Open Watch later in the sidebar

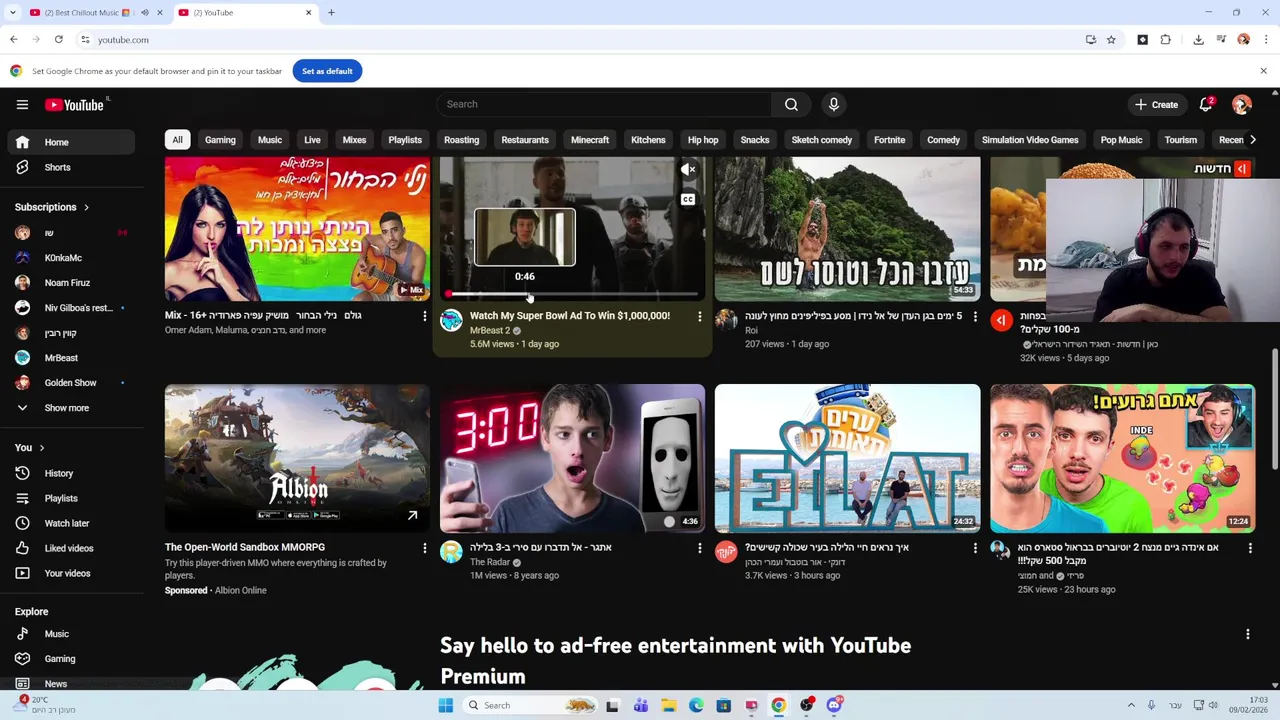coord(67,523)
